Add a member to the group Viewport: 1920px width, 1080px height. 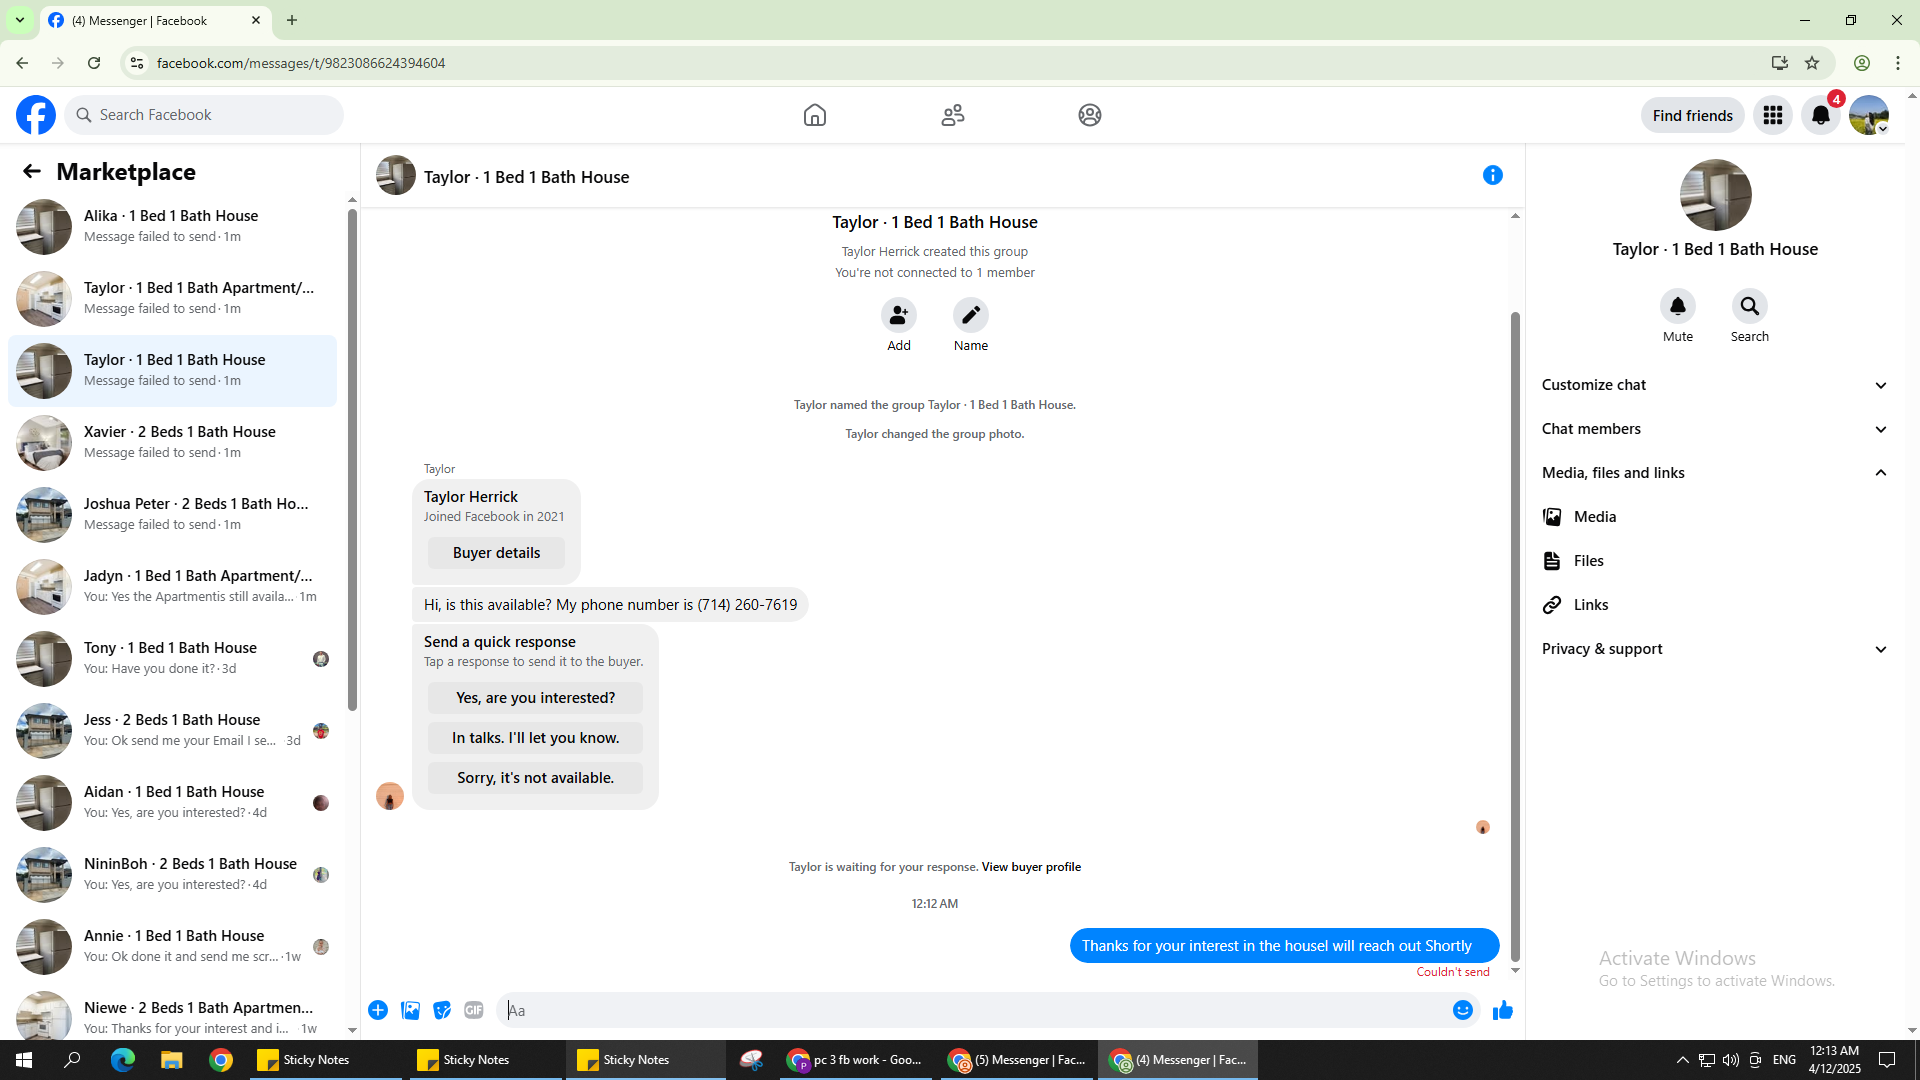pos(899,315)
